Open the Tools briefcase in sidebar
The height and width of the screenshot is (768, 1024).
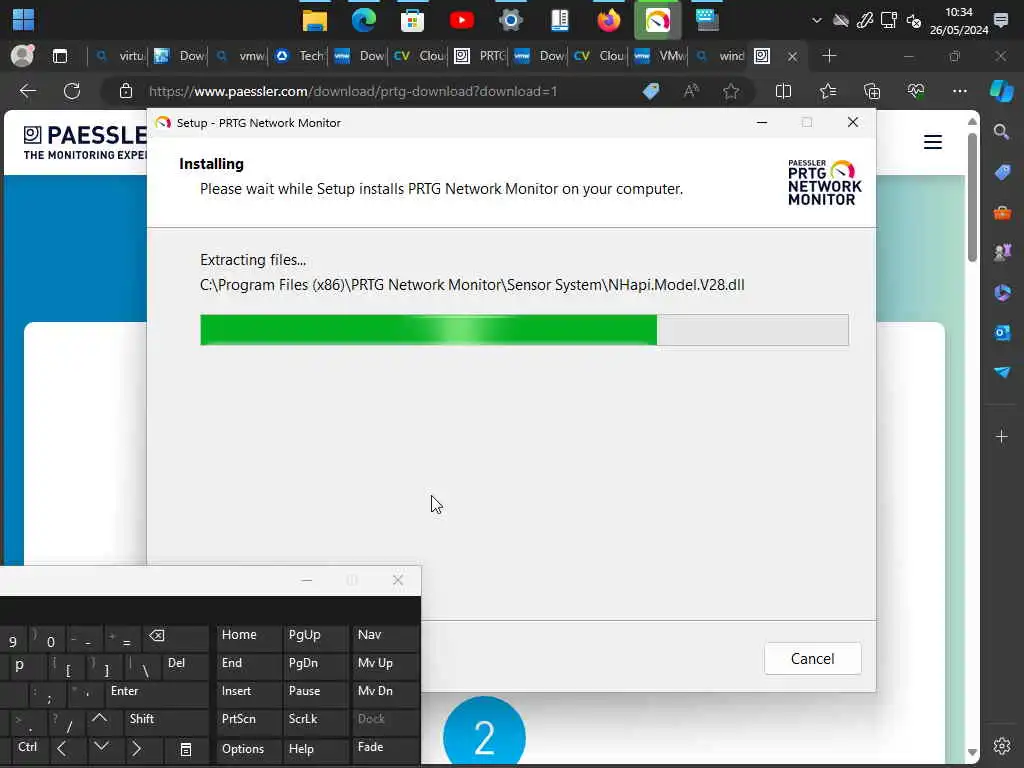(x=1002, y=213)
